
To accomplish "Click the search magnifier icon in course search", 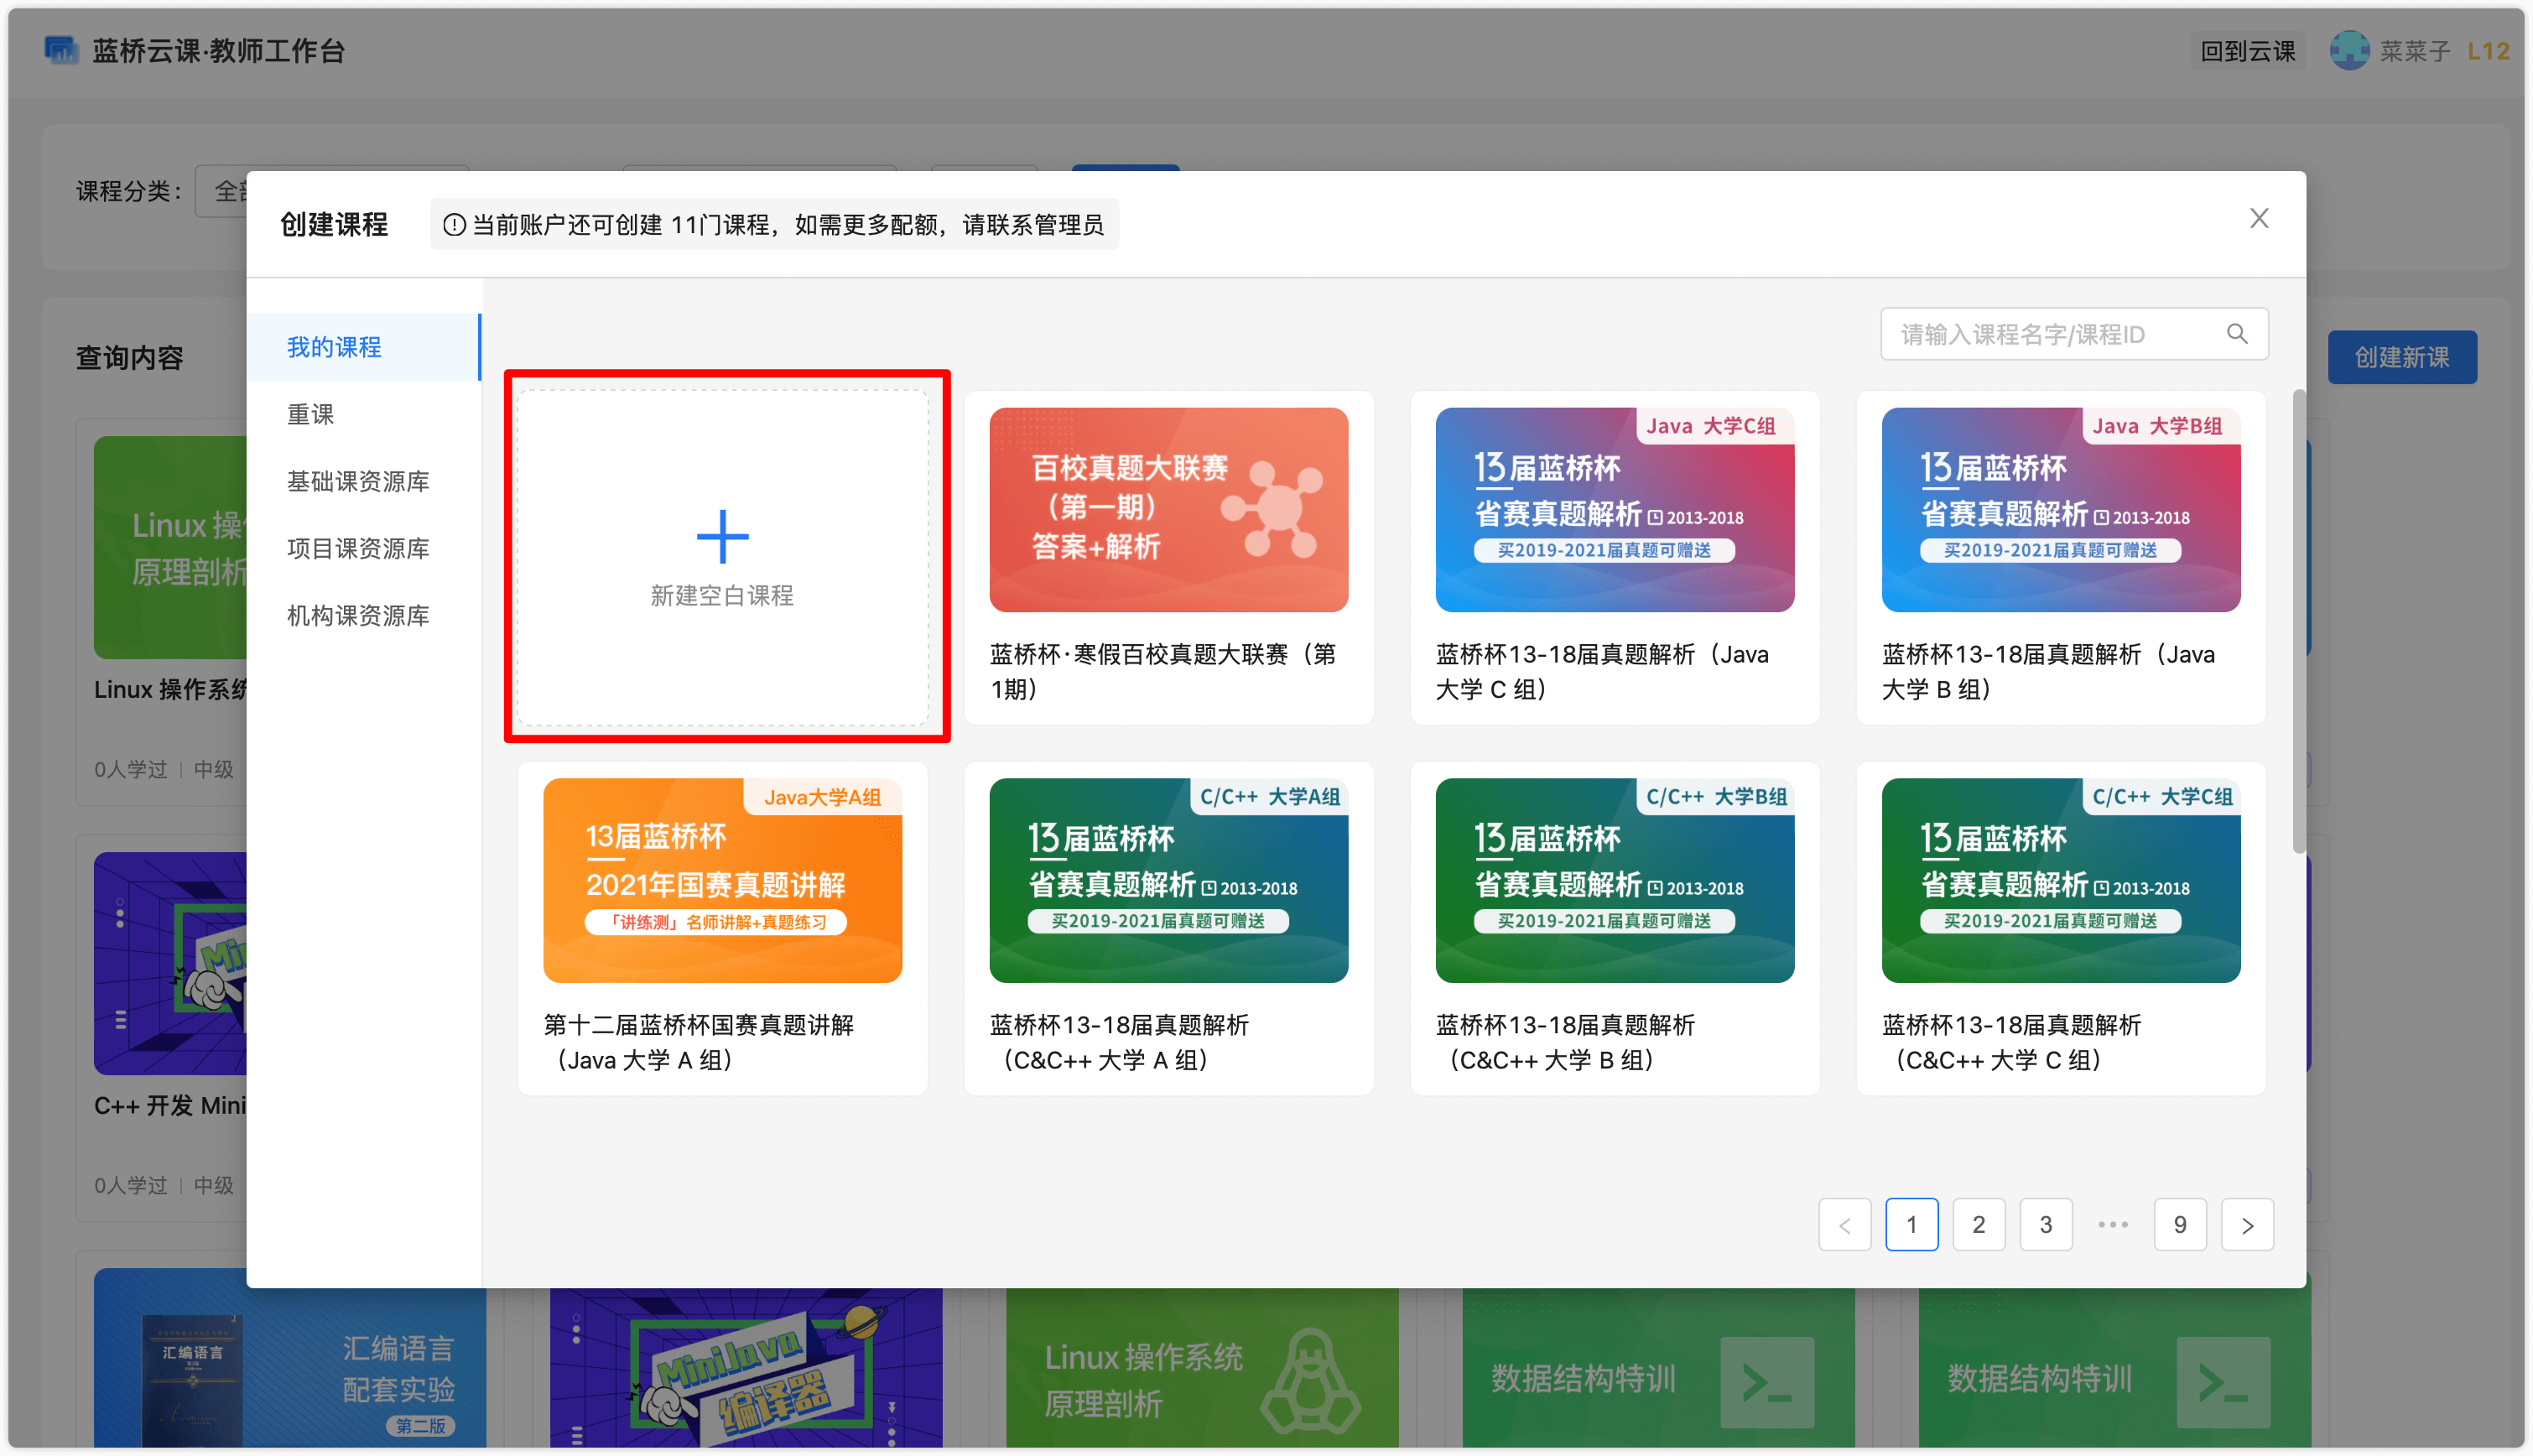I will pyautogui.click(x=2237, y=334).
